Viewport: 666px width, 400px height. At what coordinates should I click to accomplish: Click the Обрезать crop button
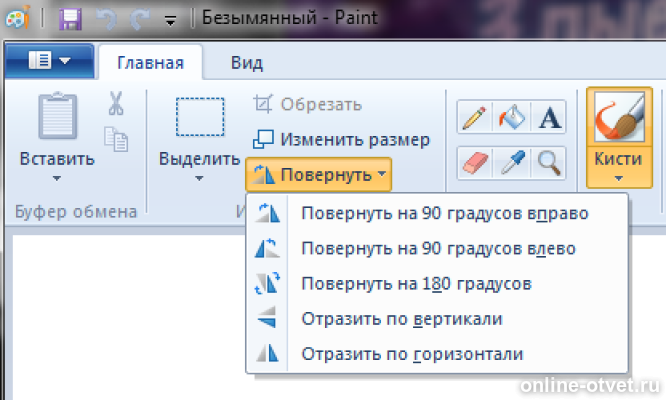click(308, 104)
